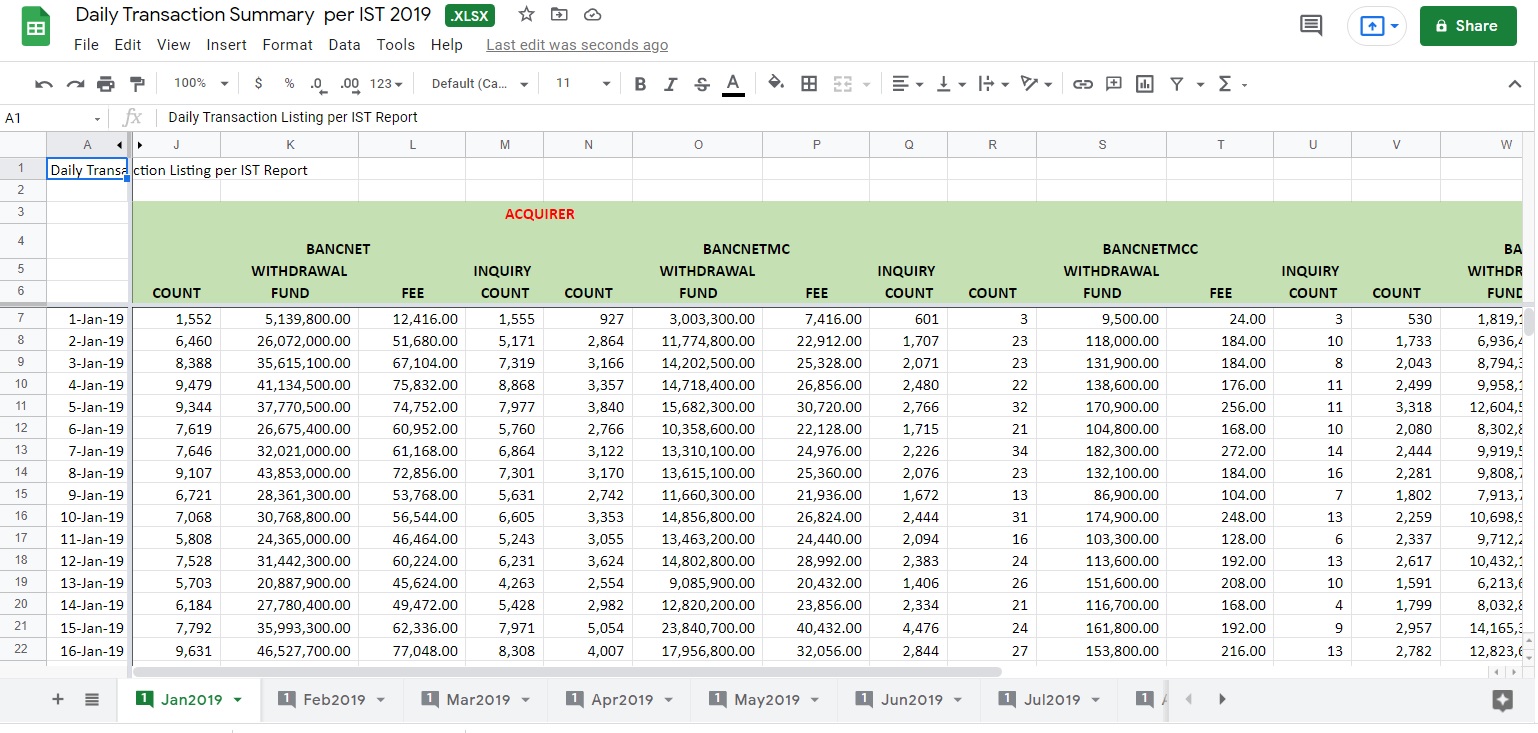
Task: Format cells as percent
Action: (x=289, y=84)
